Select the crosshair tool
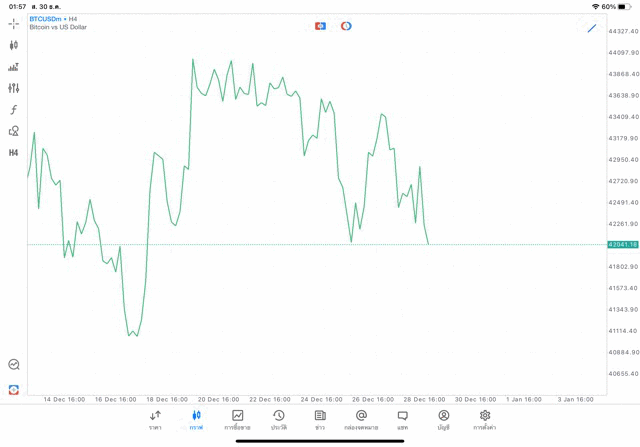Image resolution: width=640 pixels, height=447 pixels. coord(13,23)
